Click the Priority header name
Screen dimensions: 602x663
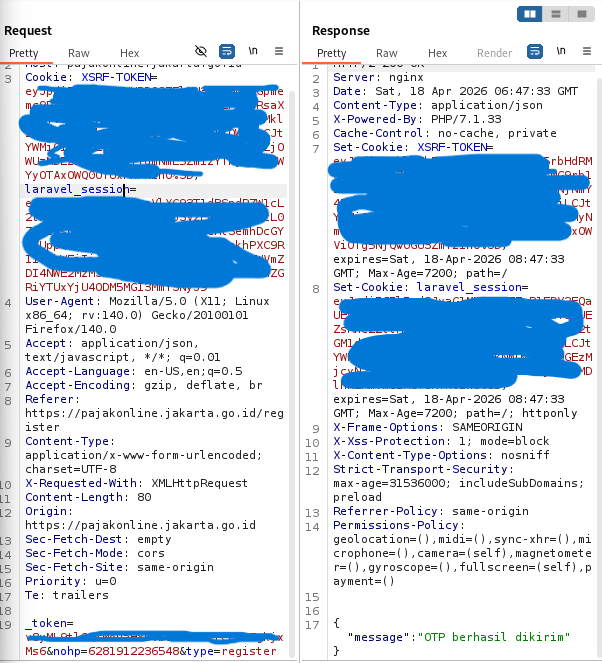tap(52, 581)
